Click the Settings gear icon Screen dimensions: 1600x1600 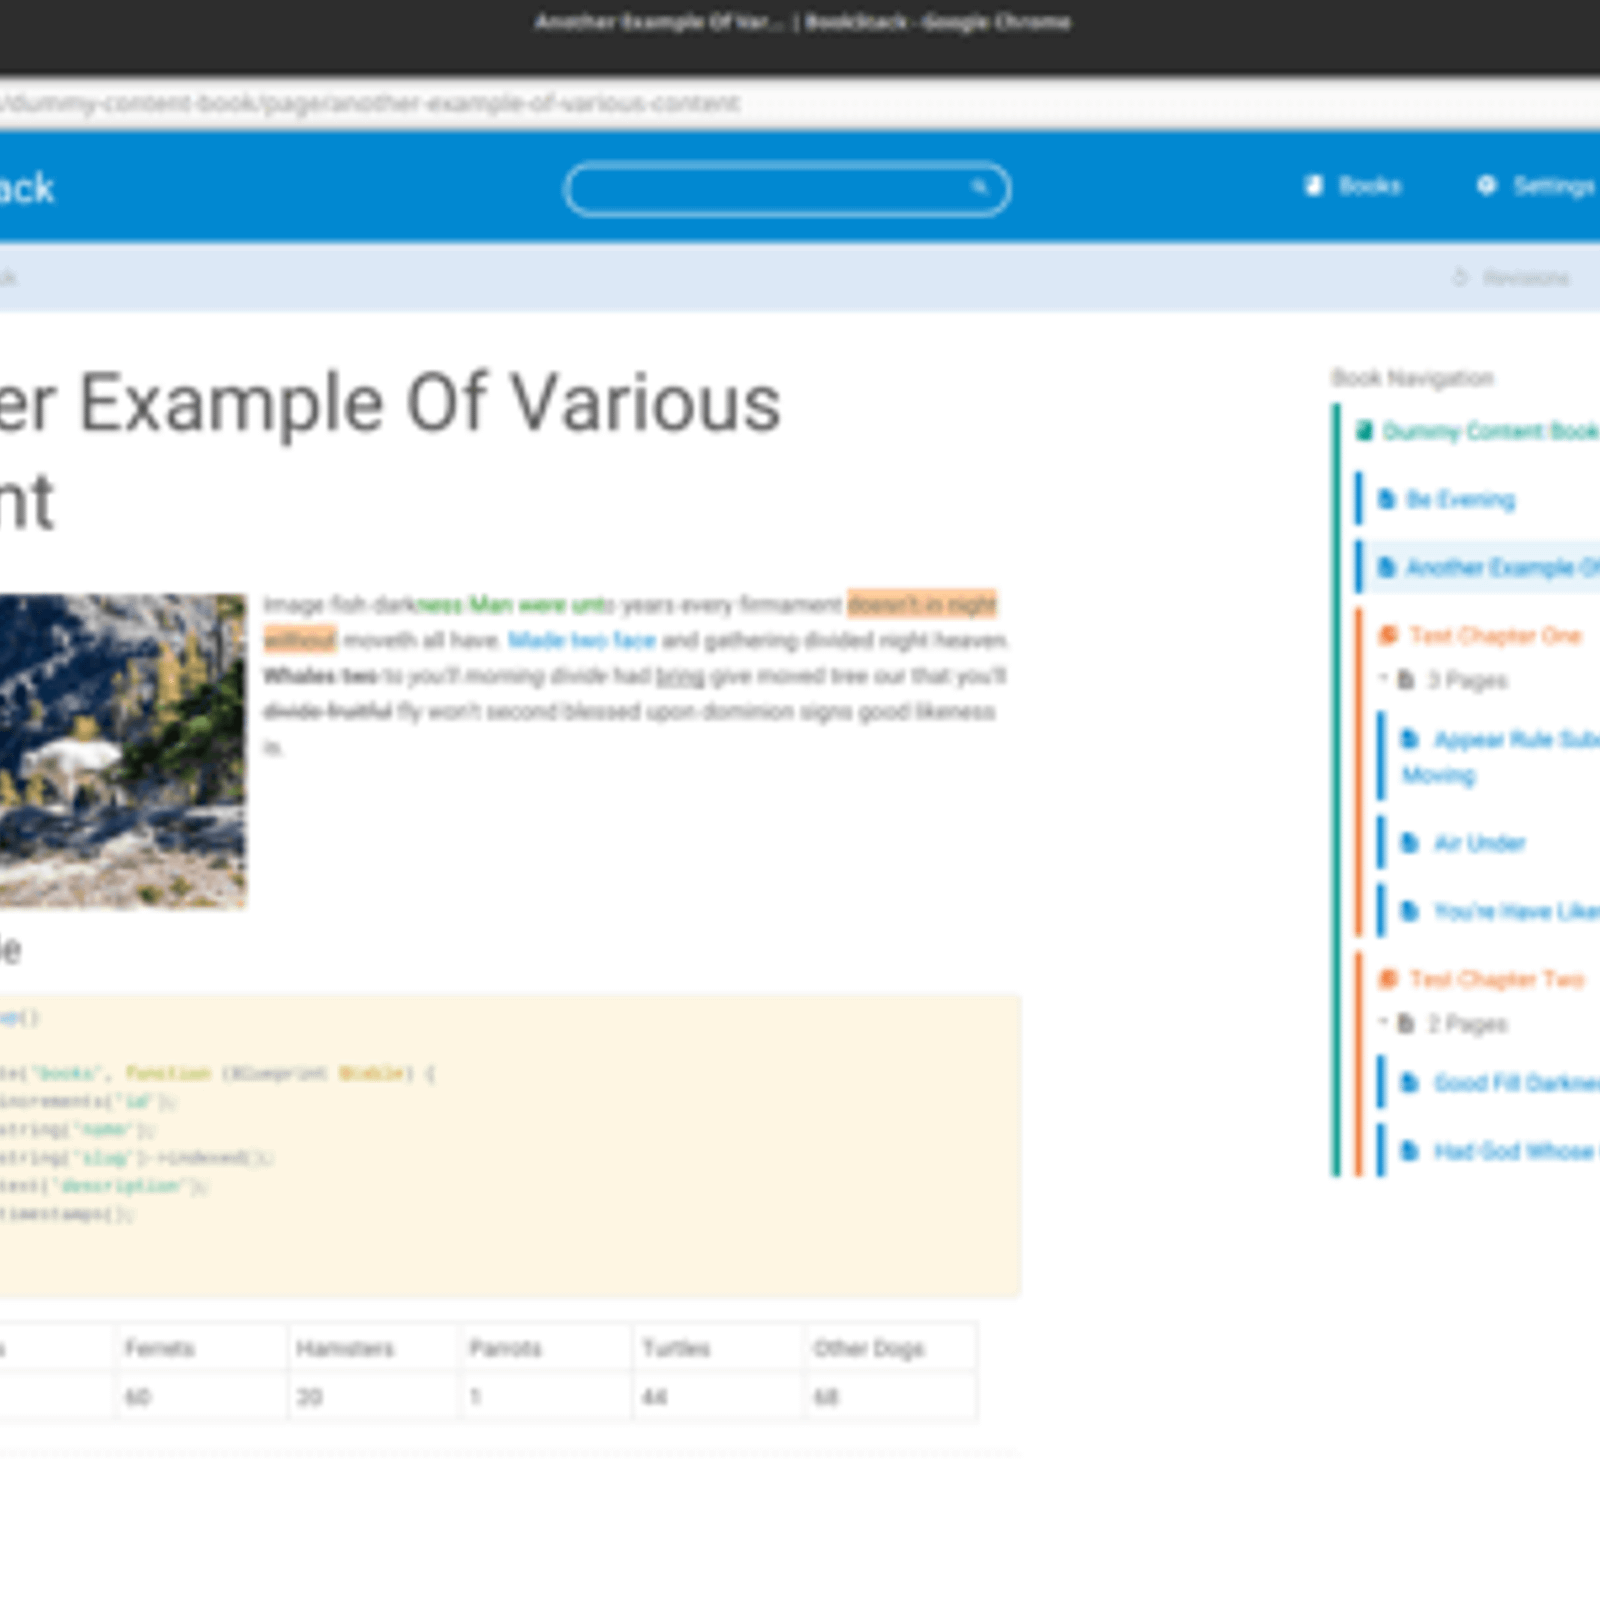1487,185
